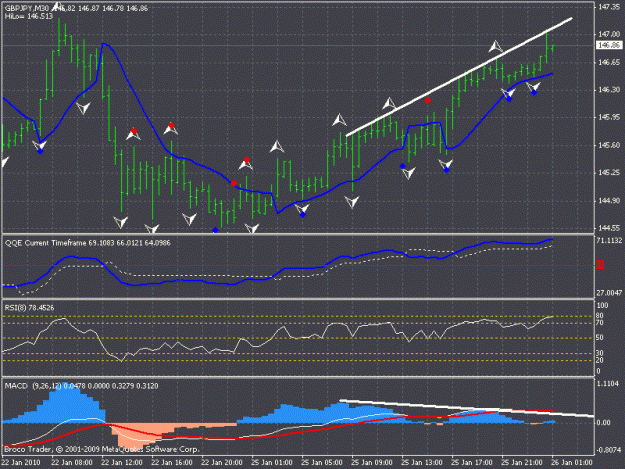Click the 1.1104 MACD scale value
The height and width of the screenshot is (469, 625).
[x=608, y=383]
